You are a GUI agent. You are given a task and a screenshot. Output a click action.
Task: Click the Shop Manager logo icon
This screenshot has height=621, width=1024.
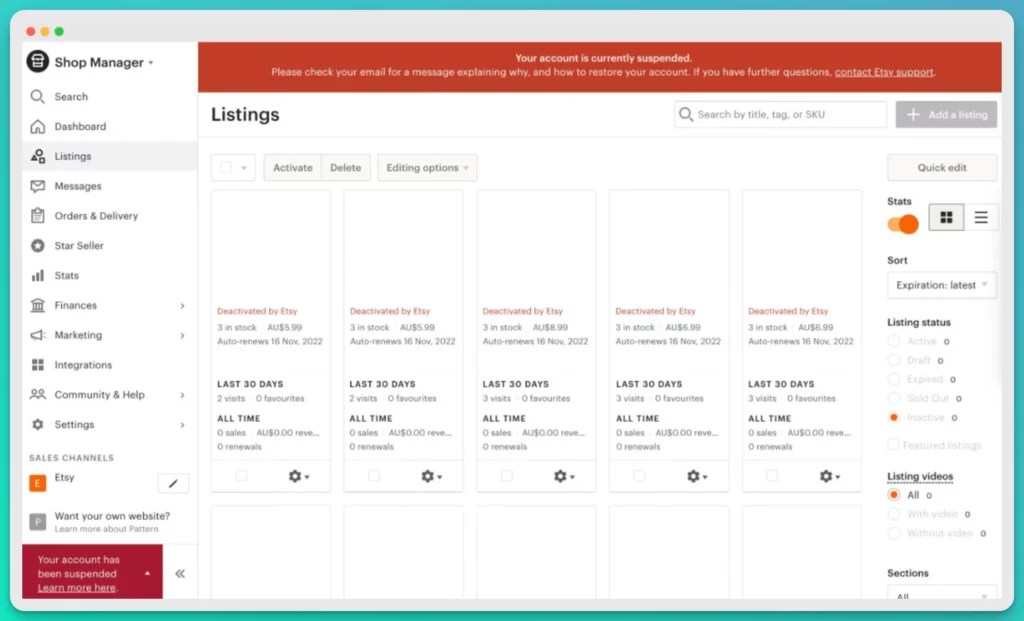coord(38,61)
